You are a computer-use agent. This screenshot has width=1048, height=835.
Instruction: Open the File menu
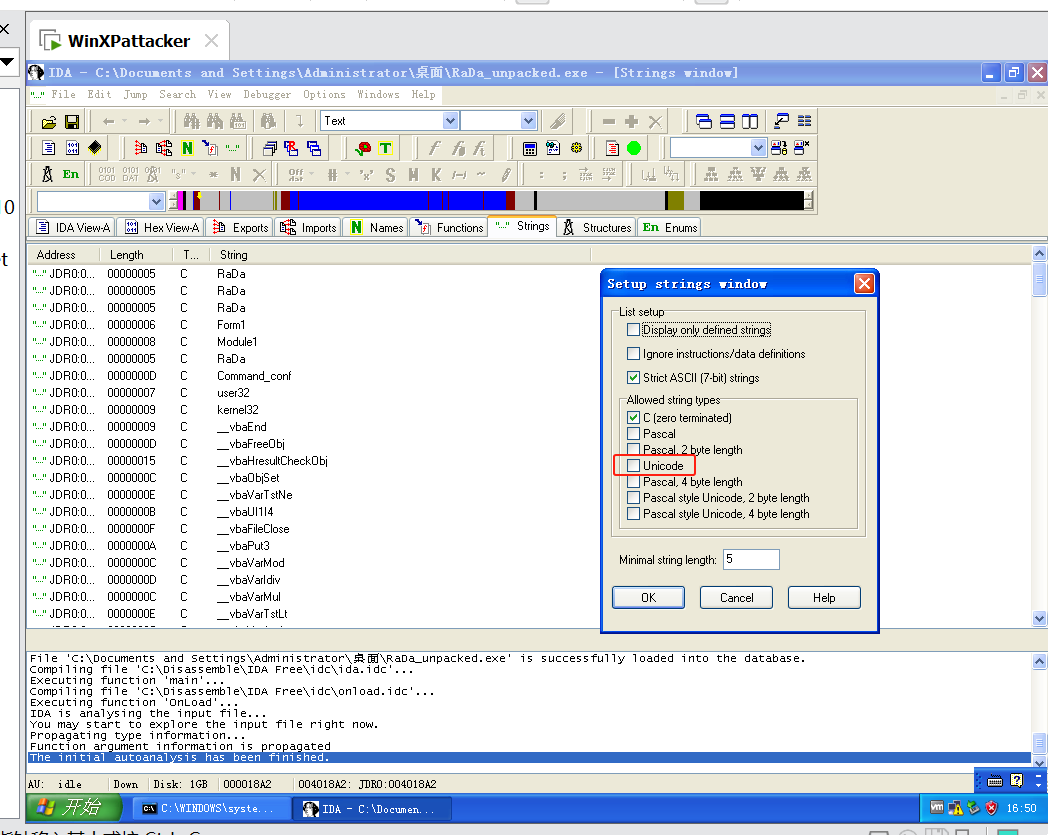pos(63,95)
